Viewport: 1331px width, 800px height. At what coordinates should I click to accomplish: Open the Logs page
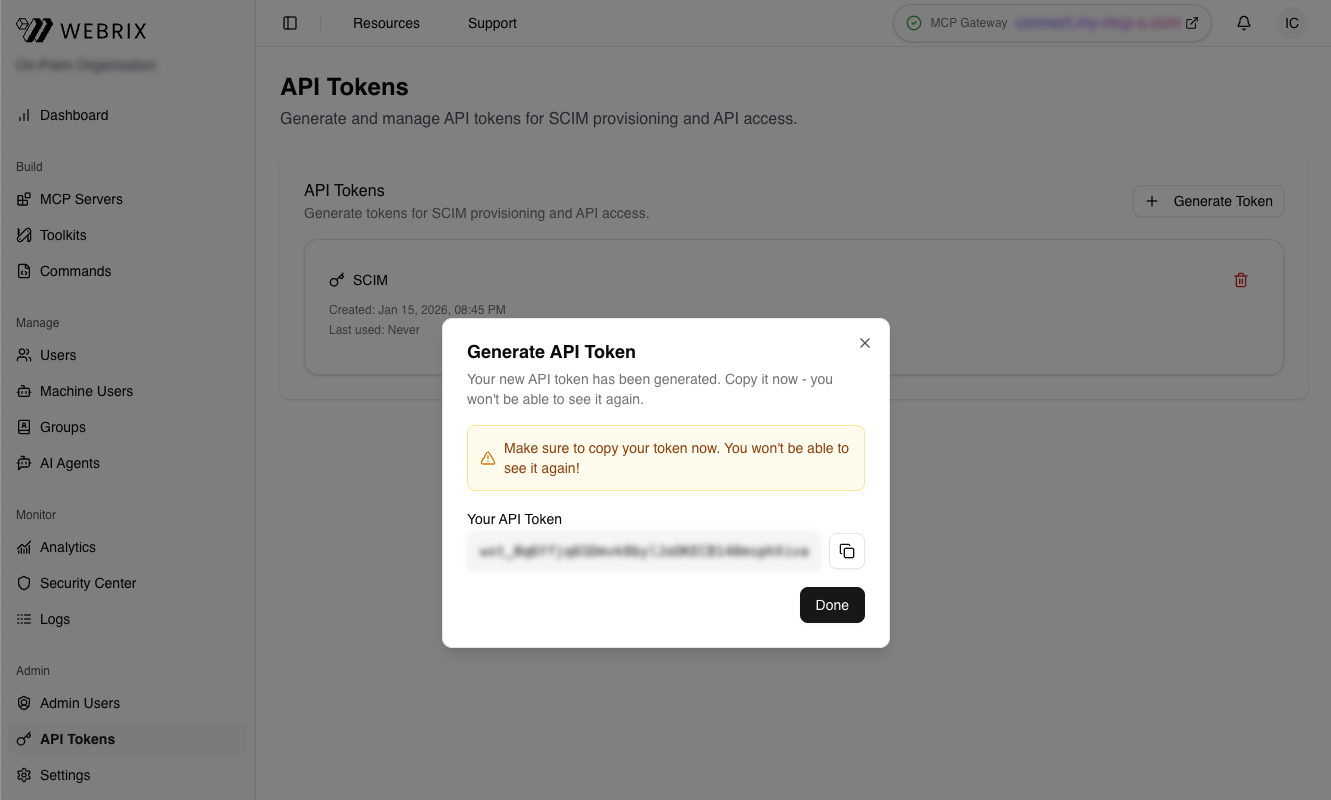click(x=54, y=619)
